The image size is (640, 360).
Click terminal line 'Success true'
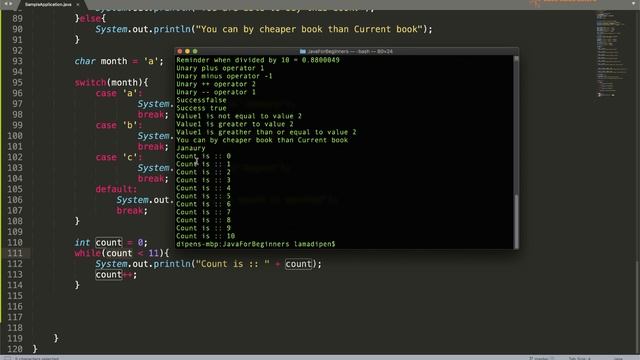click(201, 108)
